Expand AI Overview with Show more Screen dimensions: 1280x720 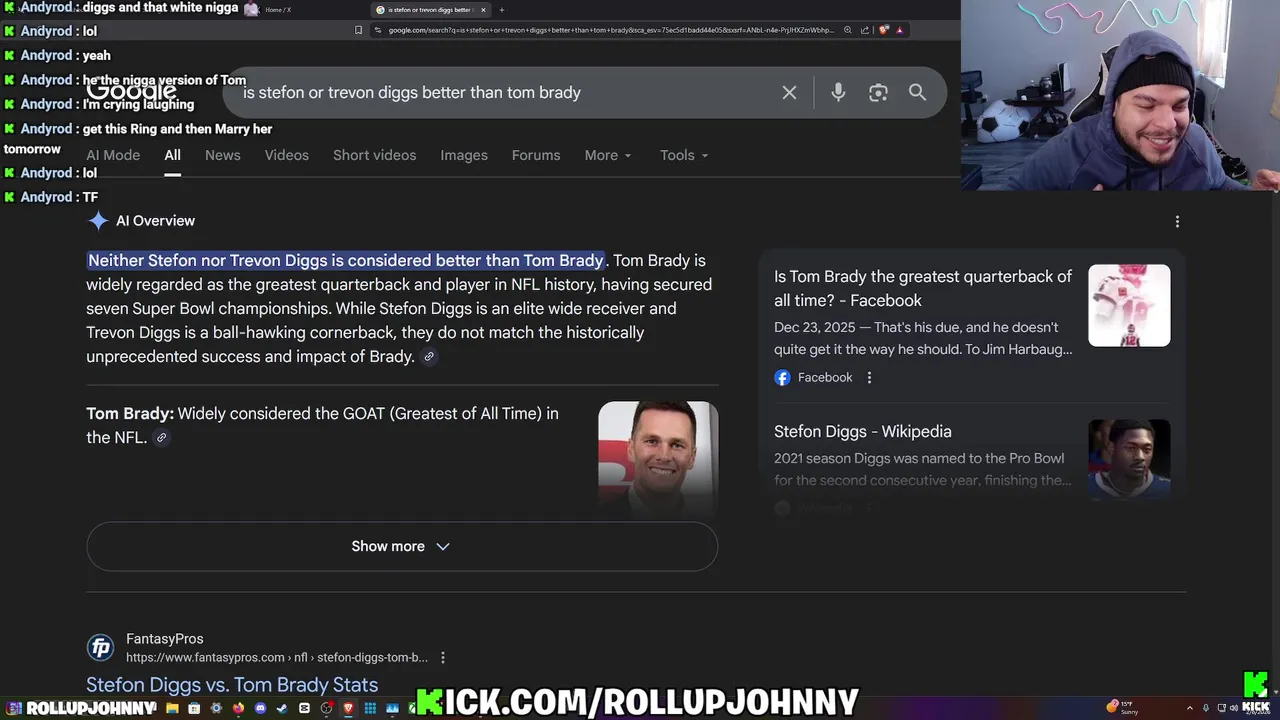[x=402, y=546]
